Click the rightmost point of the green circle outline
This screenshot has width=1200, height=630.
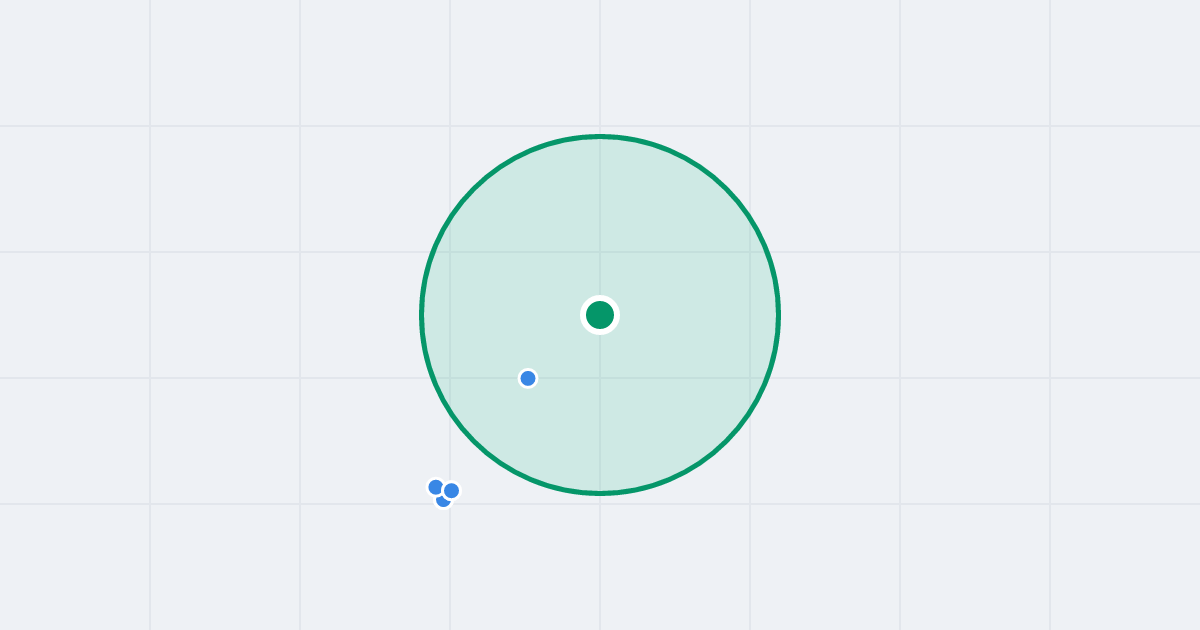pos(778,315)
